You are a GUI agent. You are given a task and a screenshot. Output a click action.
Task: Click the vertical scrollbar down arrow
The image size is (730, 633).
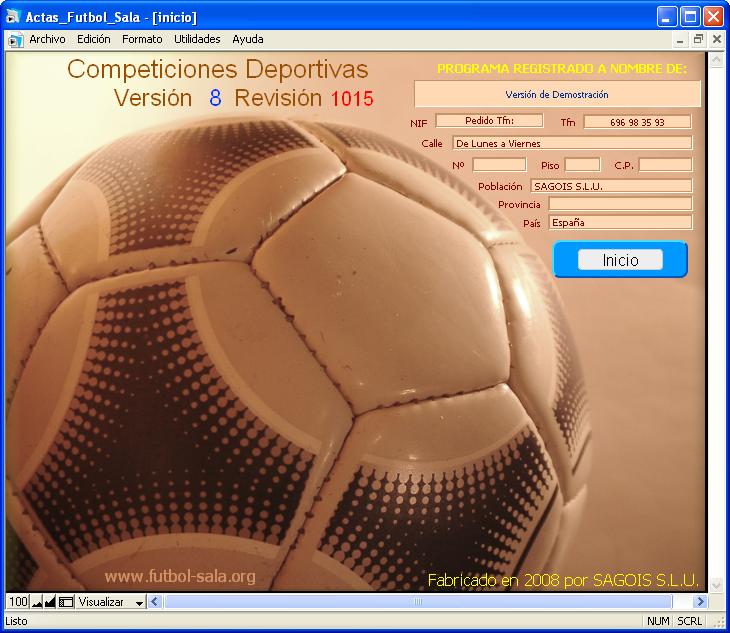716,585
